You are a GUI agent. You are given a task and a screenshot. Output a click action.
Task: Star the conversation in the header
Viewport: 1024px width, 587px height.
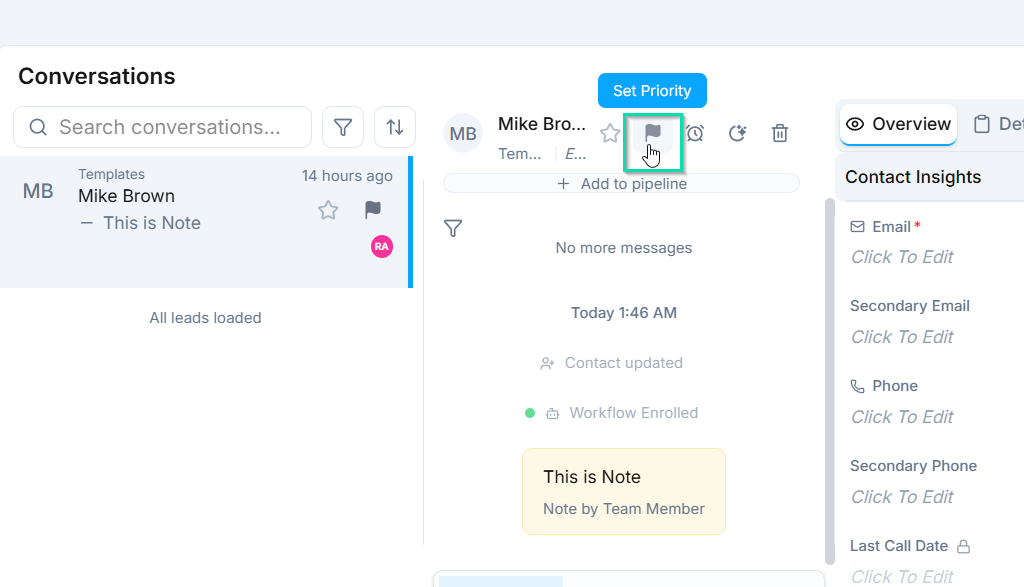tap(610, 133)
